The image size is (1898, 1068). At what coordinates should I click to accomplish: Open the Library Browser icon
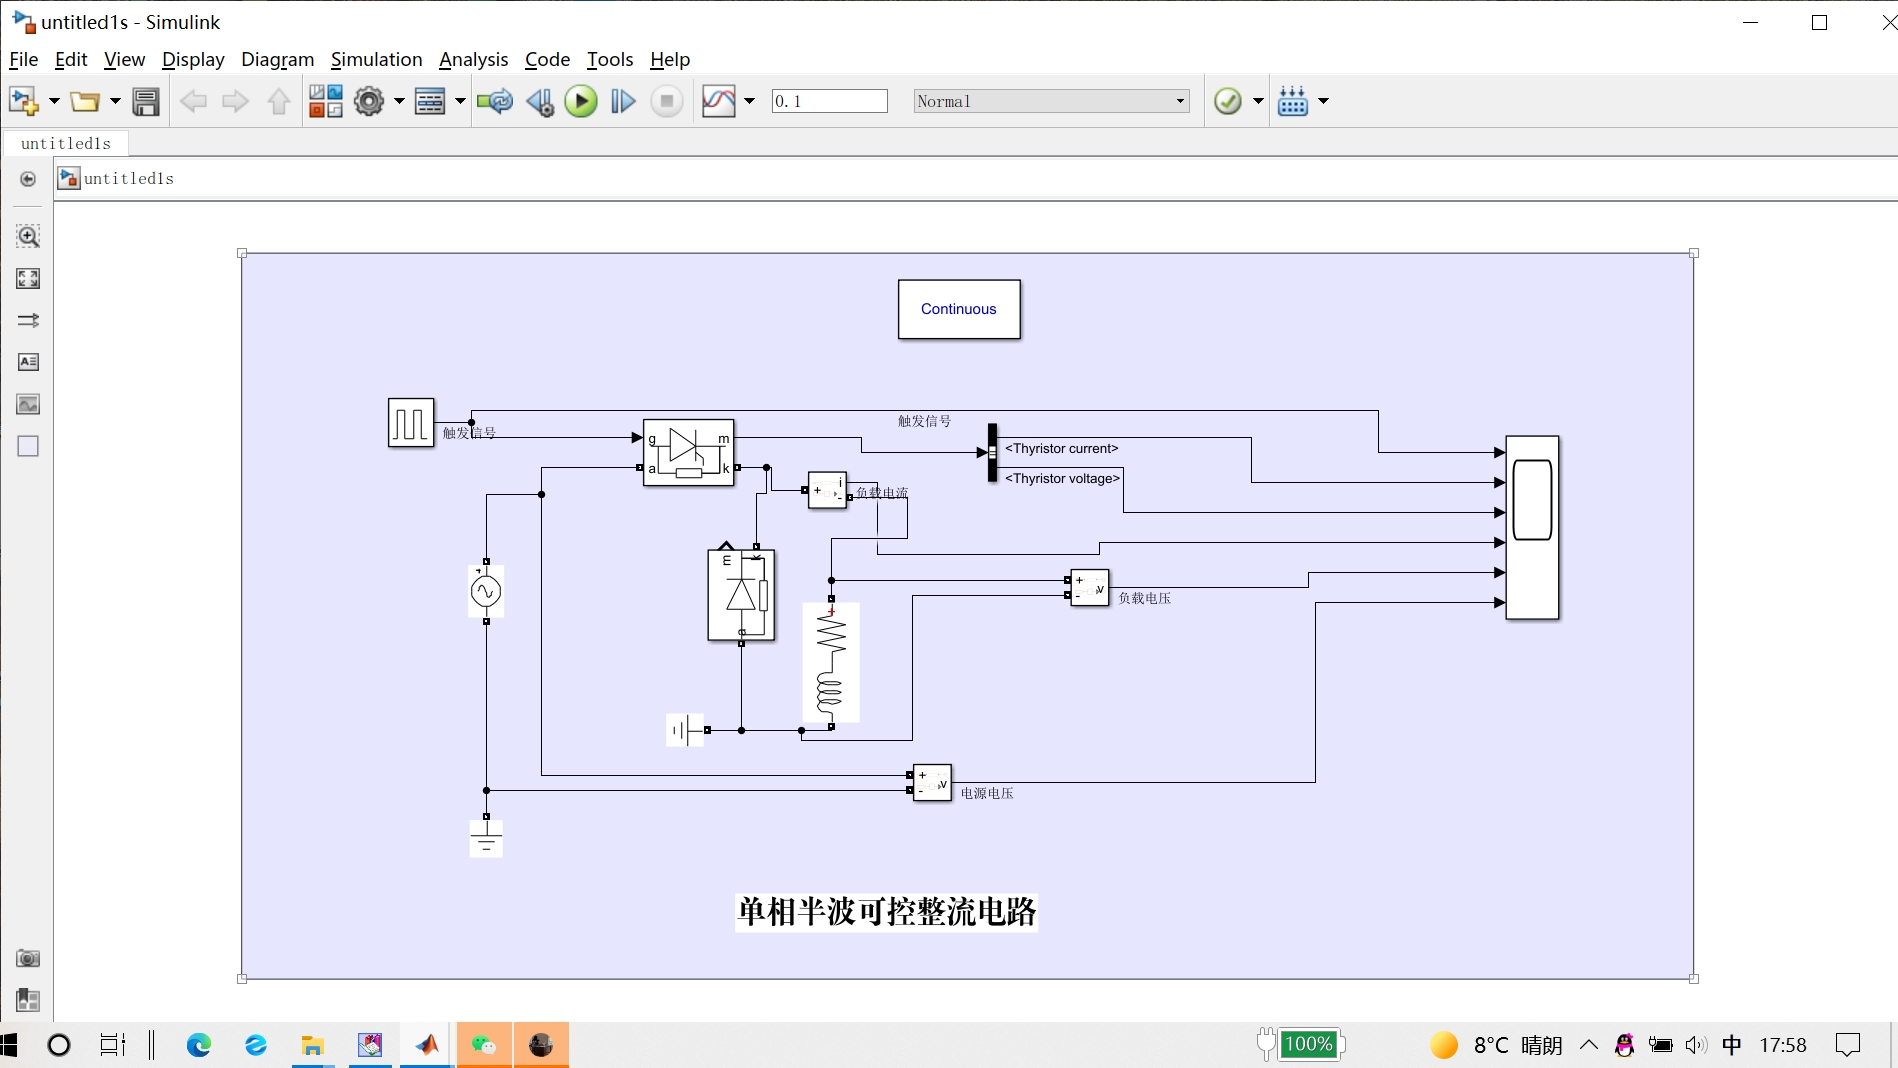[x=325, y=101]
